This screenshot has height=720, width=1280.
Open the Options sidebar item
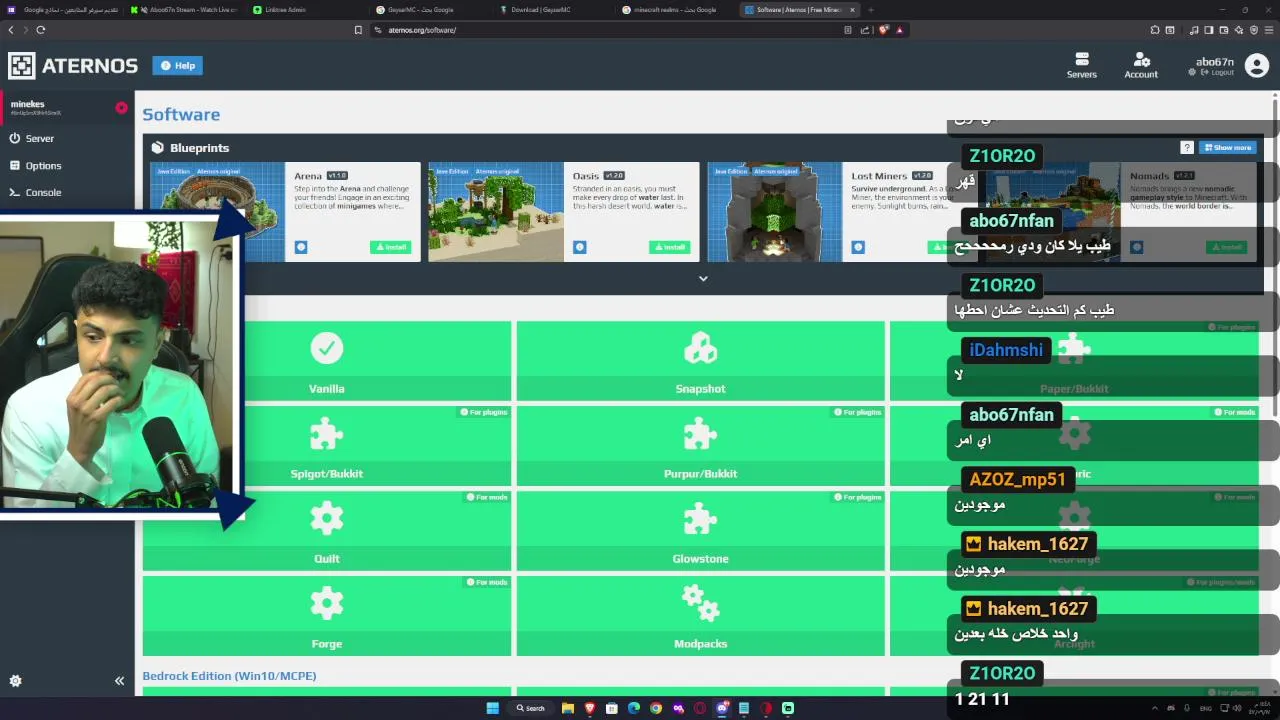(x=66, y=165)
